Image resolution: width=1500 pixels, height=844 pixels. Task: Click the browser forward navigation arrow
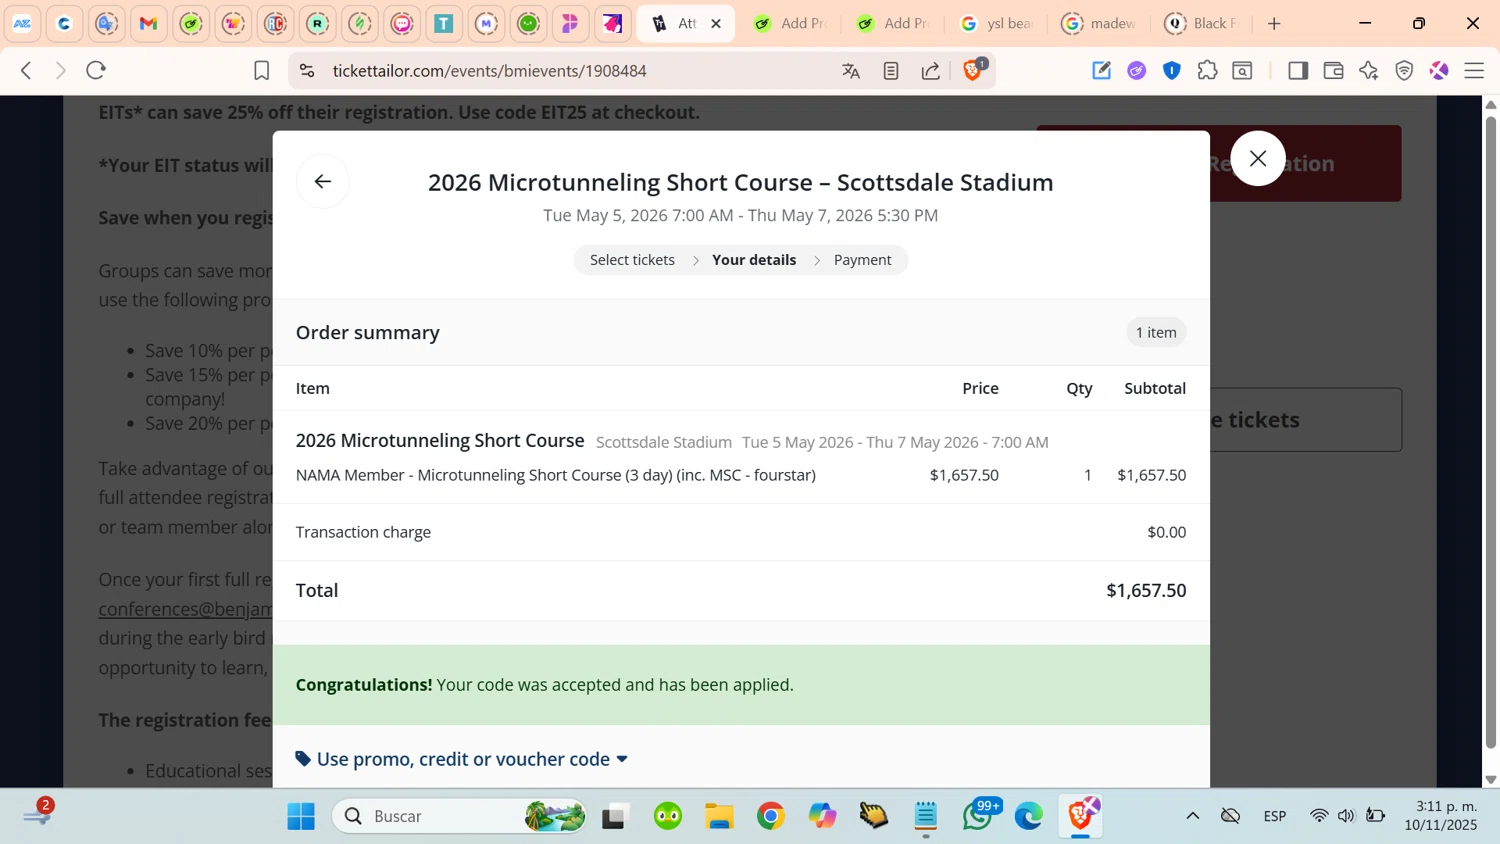coord(61,70)
